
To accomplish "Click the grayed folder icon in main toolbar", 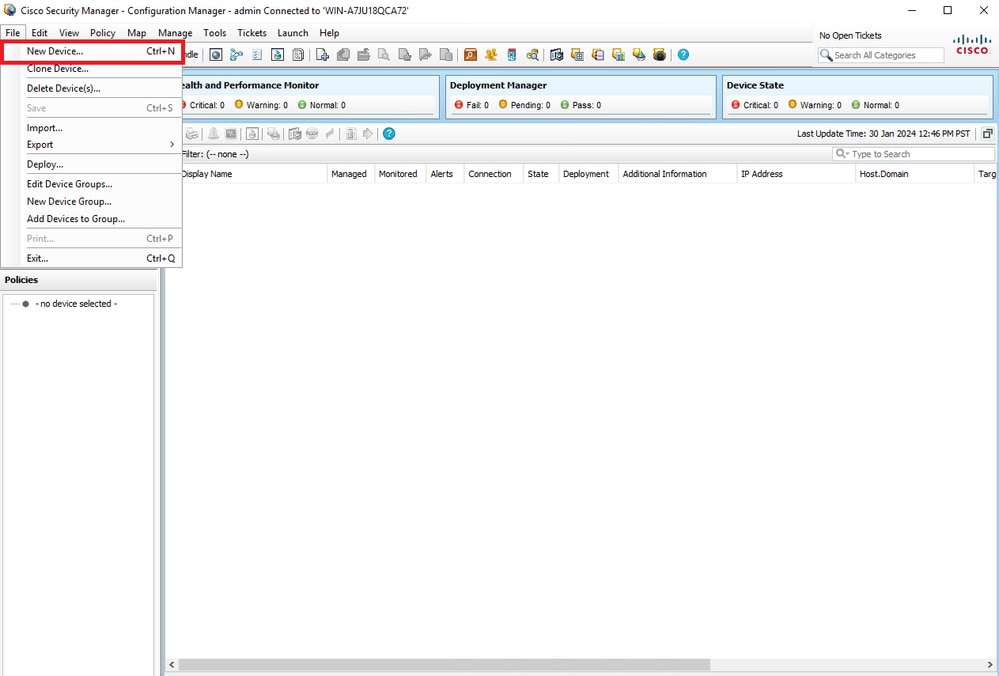I will 364,55.
